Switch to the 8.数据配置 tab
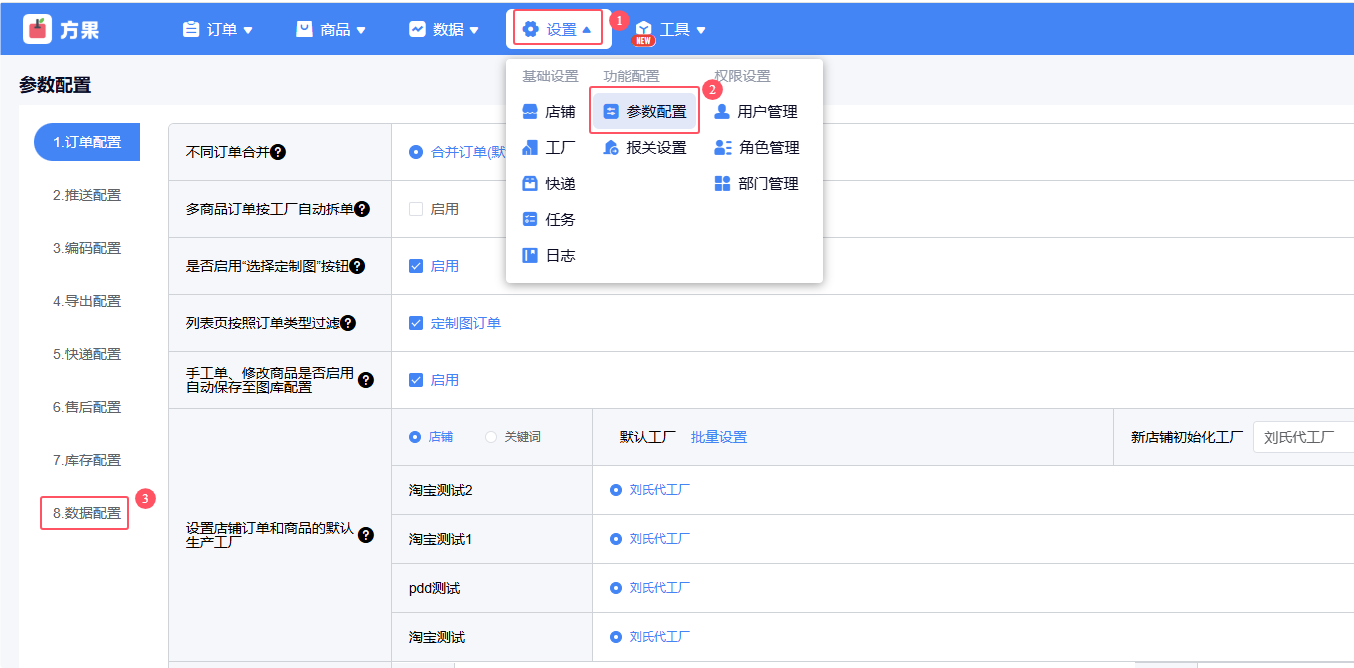Viewport: 1354px width, 668px height. point(86,513)
